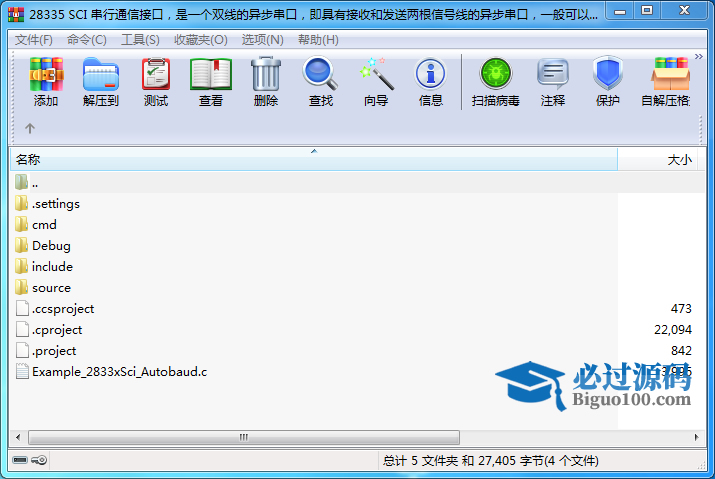This screenshot has height=479, width=715.
Task: Click the .cproject file name
Action: point(57,330)
